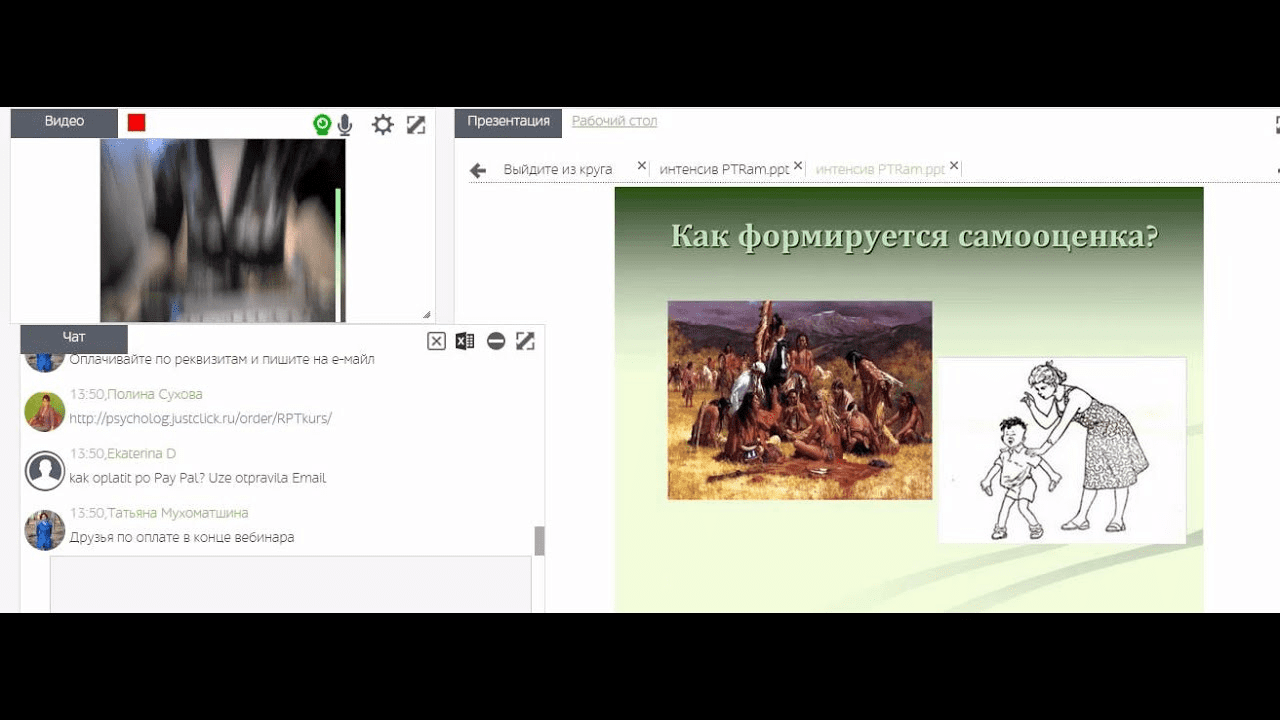The height and width of the screenshot is (720, 1280).
Task: Clear chat using the boxed X icon
Action: click(436, 341)
